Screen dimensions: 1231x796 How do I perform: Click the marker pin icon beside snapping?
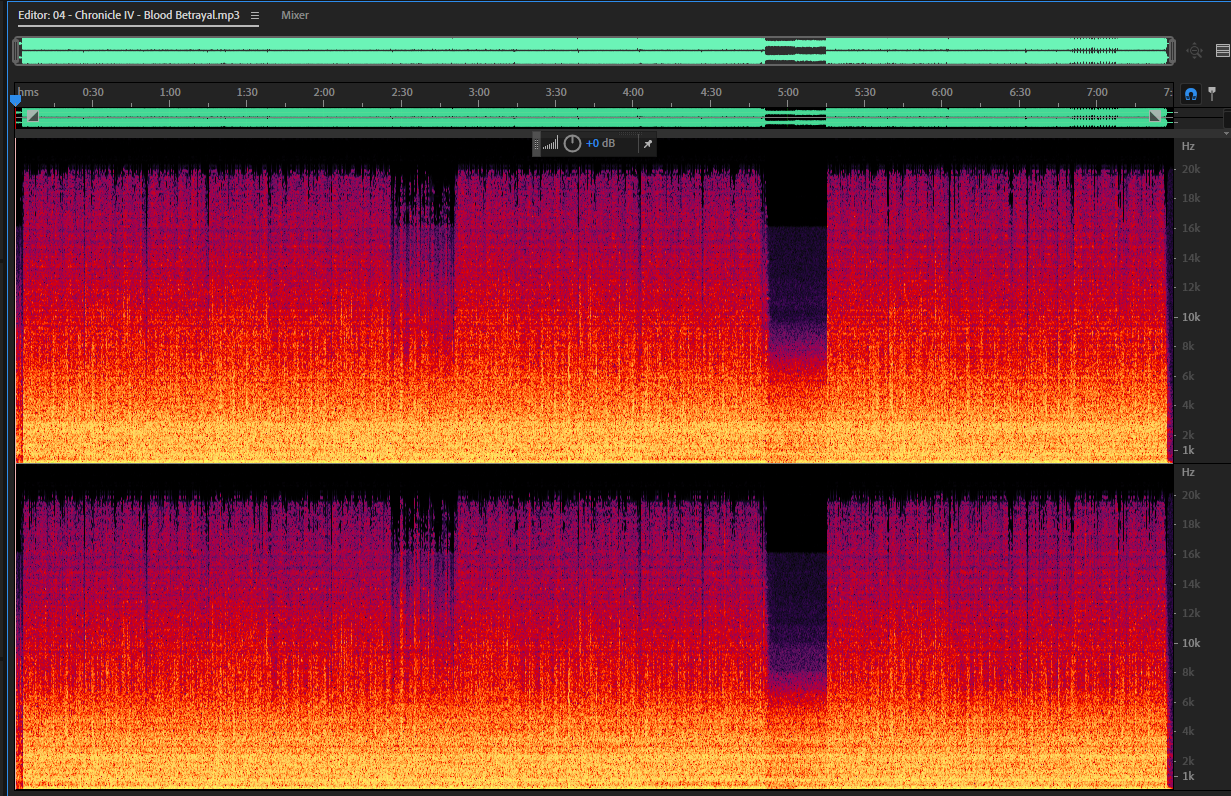tap(1213, 93)
